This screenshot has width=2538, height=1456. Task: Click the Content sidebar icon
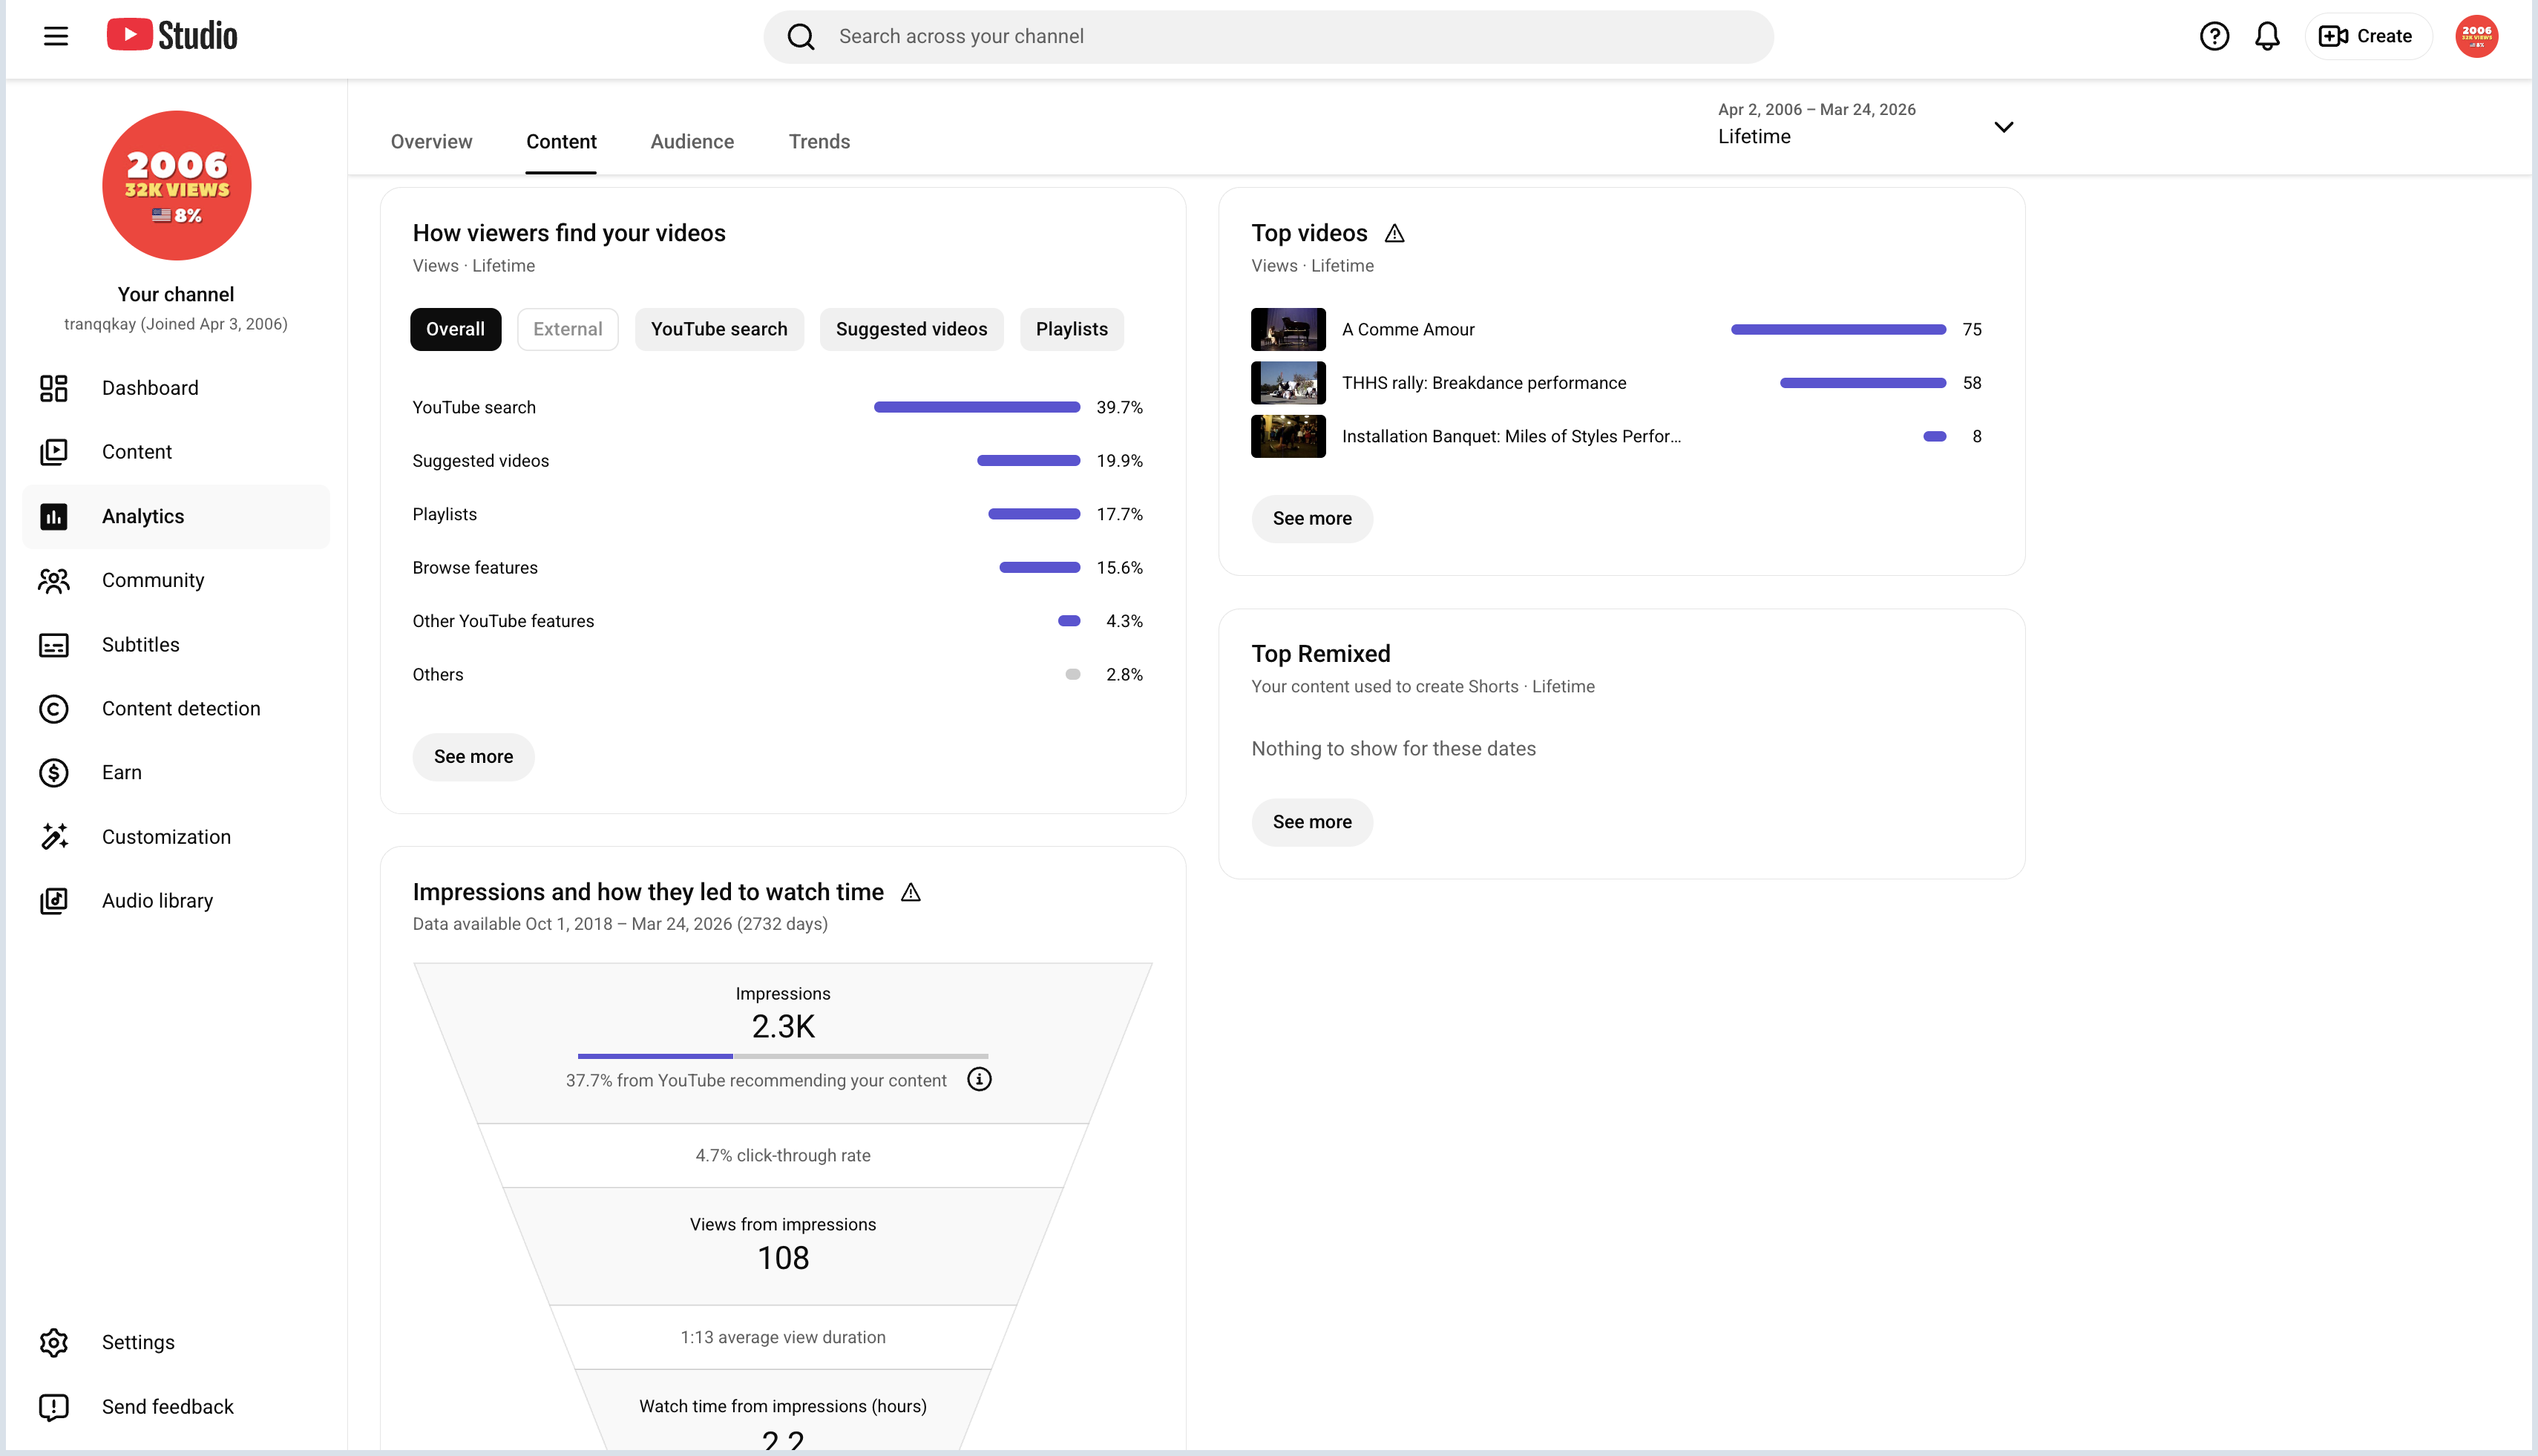[x=54, y=452]
